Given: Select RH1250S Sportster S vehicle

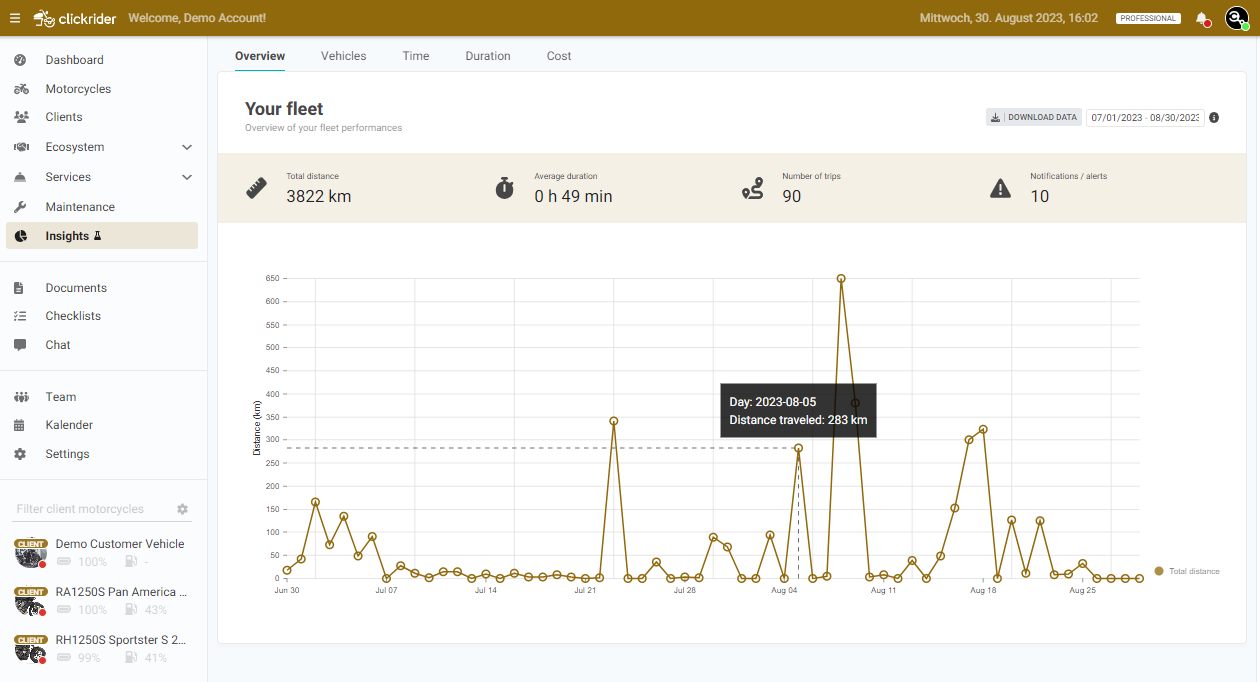Looking at the screenshot, I should pyautogui.click(x=121, y=640).
